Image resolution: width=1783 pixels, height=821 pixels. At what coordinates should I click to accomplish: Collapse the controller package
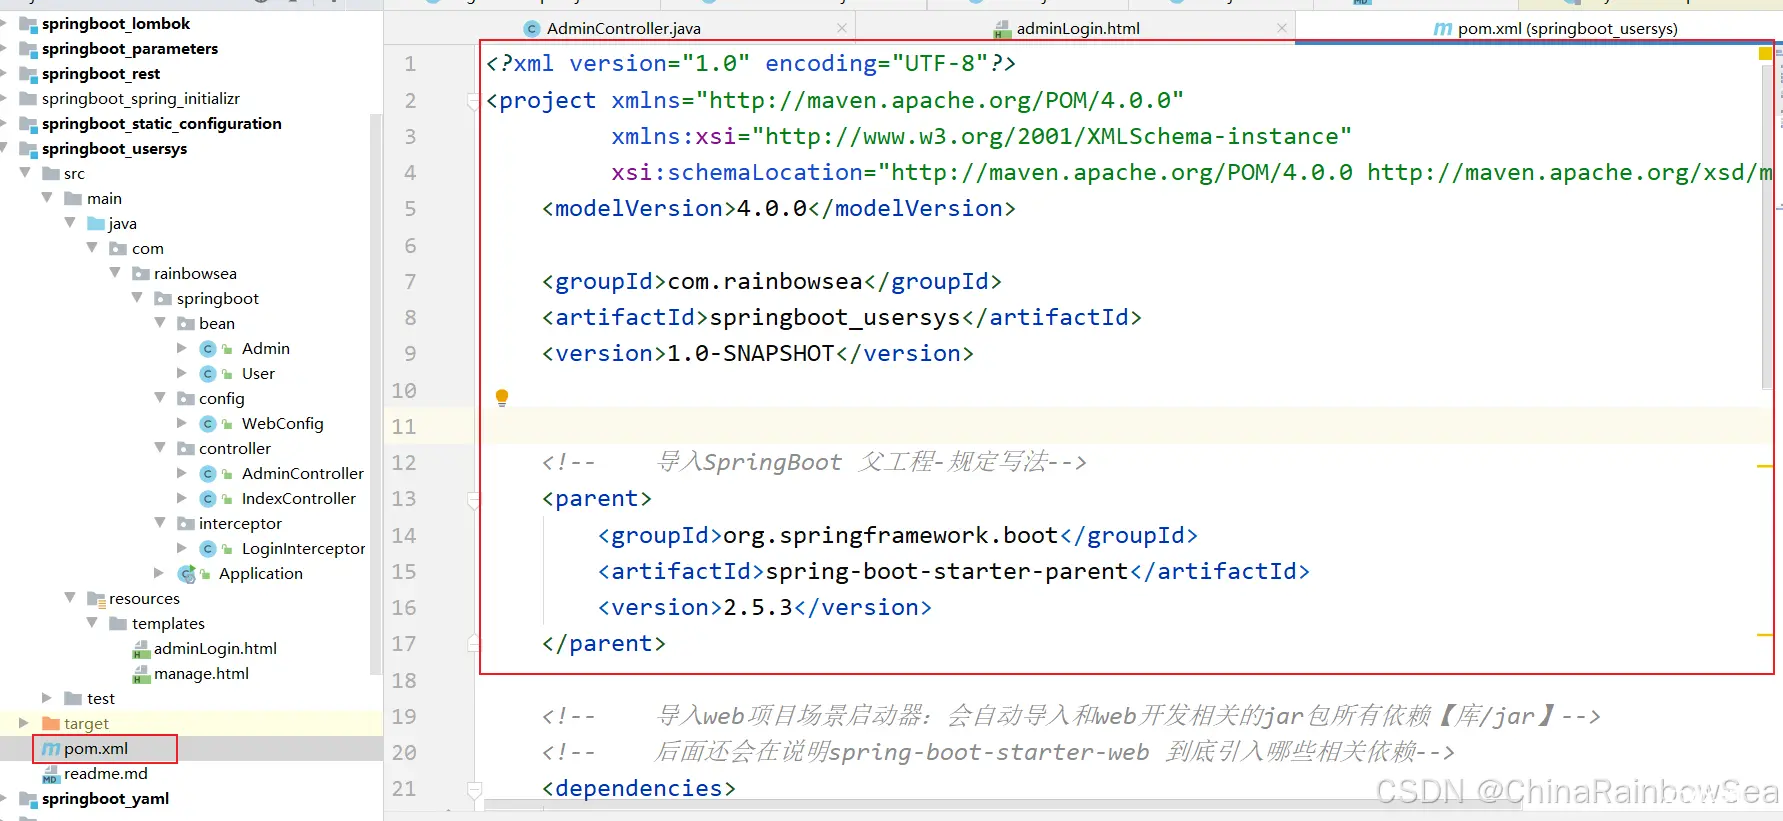160,448
